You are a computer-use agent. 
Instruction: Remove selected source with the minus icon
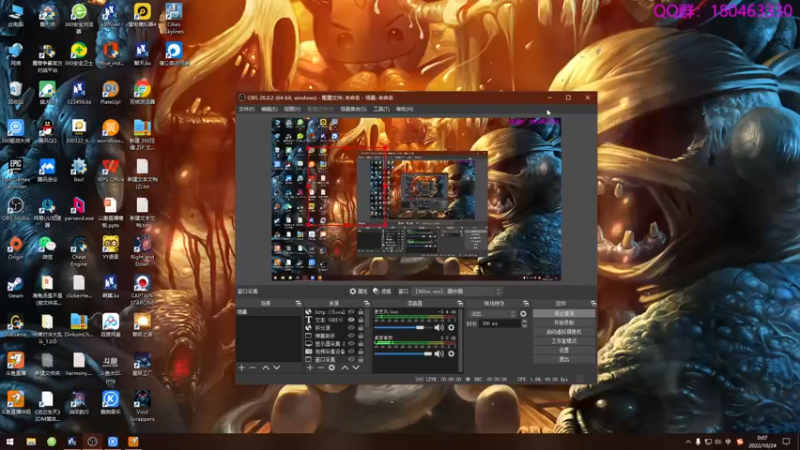pyautogui.click(x=320, y=367)
